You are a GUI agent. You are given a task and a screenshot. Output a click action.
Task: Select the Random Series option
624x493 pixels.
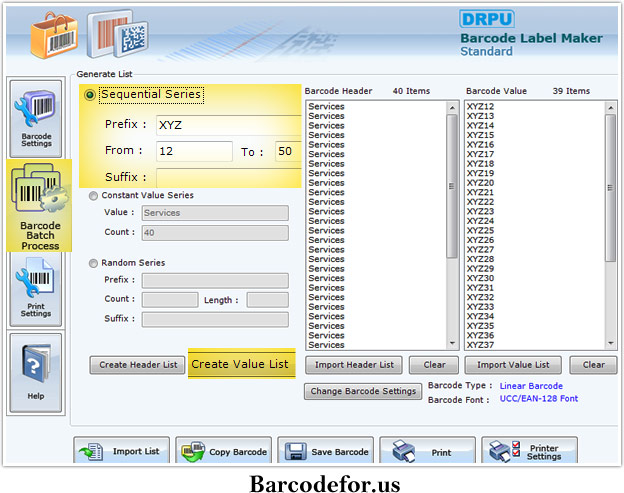[93, 263]
